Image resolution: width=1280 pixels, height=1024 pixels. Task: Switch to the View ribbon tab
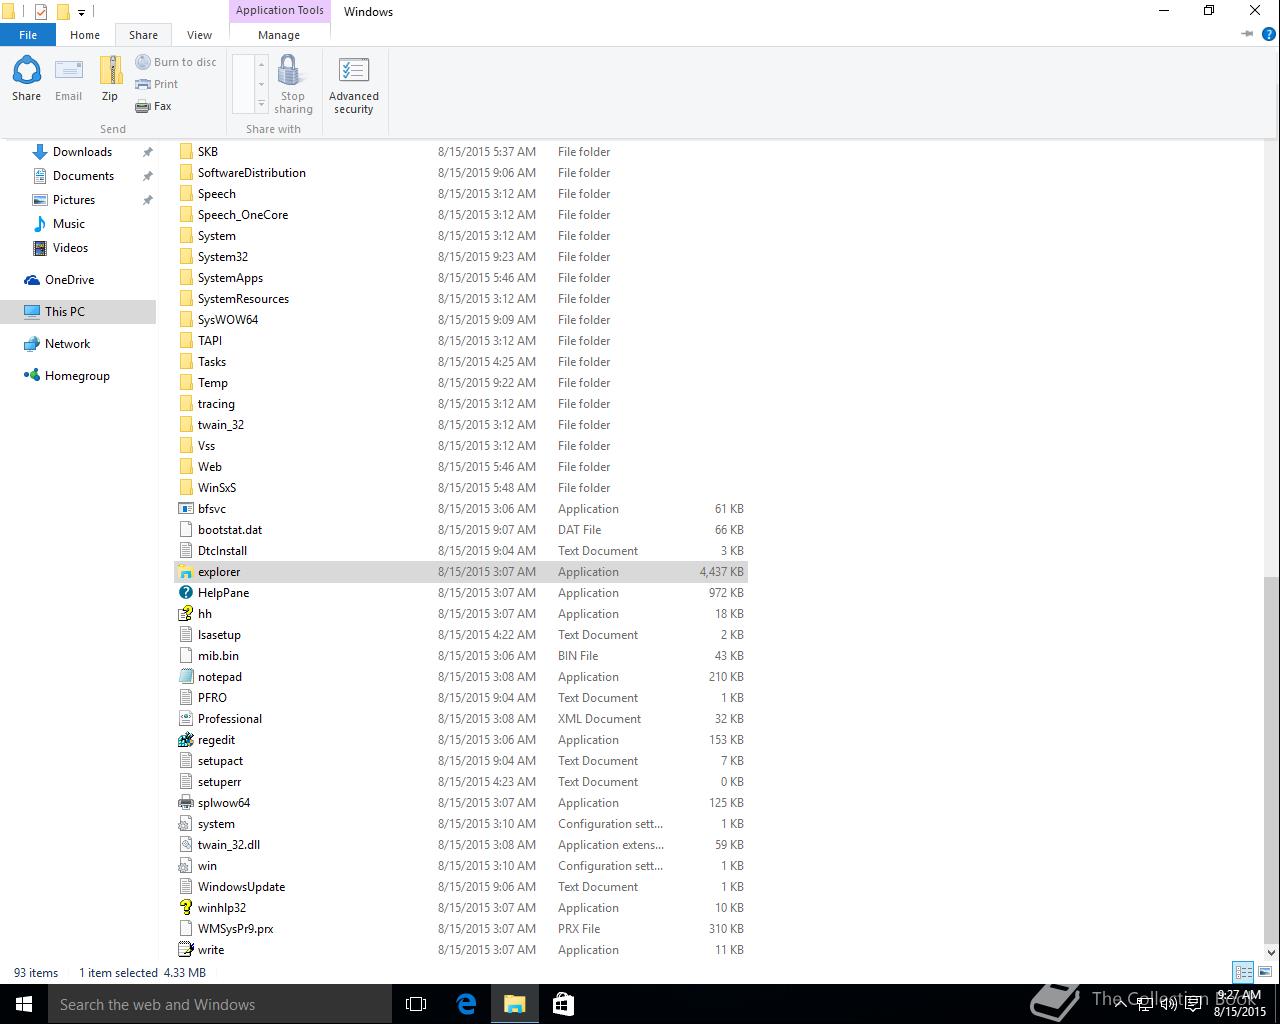coord(199,35)
